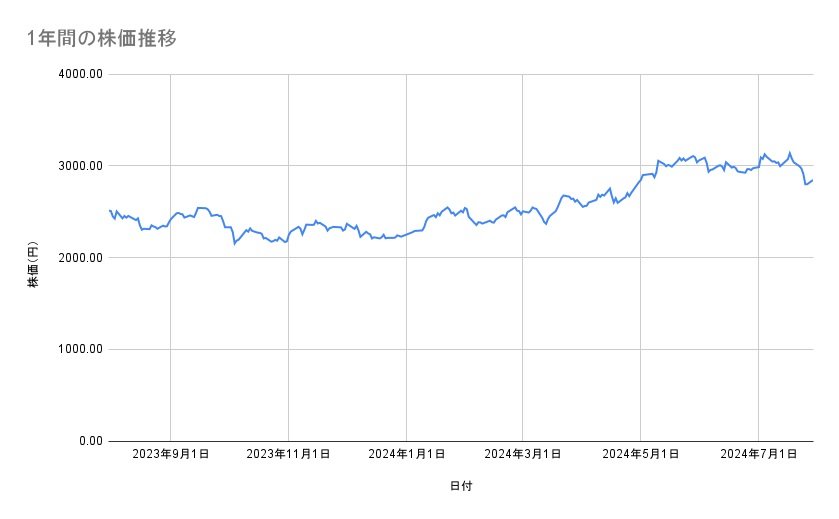Click the blue line's peak after 2024年7月1日
839x519 pixels.
coord(790,153)
